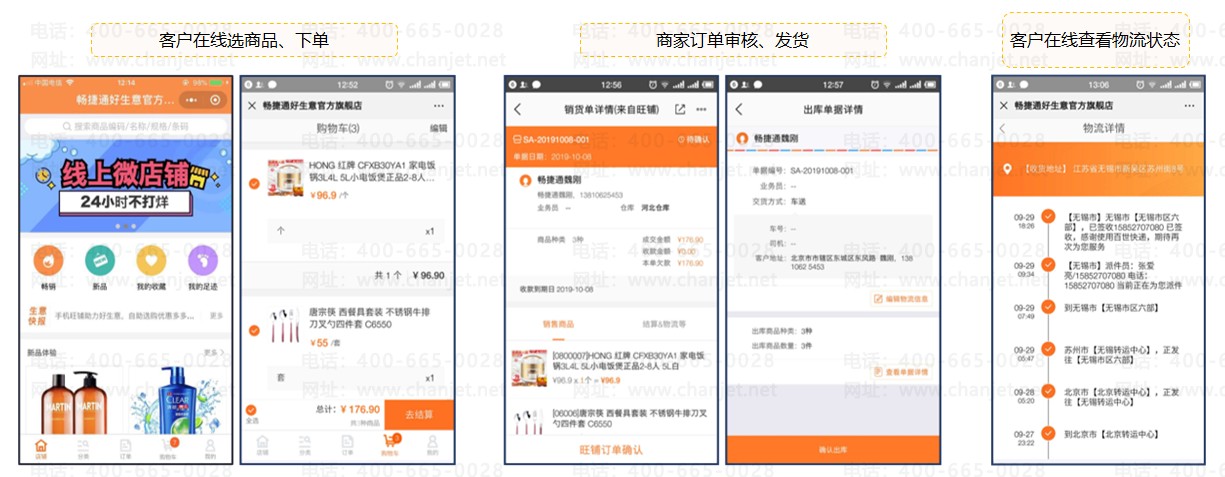The width and height of the screenshot is (1225, 477).
Task: Open mini-program menu dots in store home
Action: click(x=190, y=100)
